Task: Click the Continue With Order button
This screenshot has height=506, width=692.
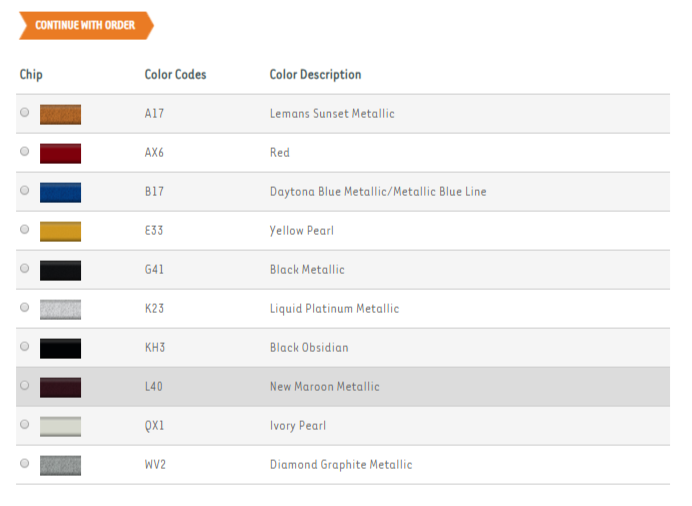Action: (x=85, y=25)
